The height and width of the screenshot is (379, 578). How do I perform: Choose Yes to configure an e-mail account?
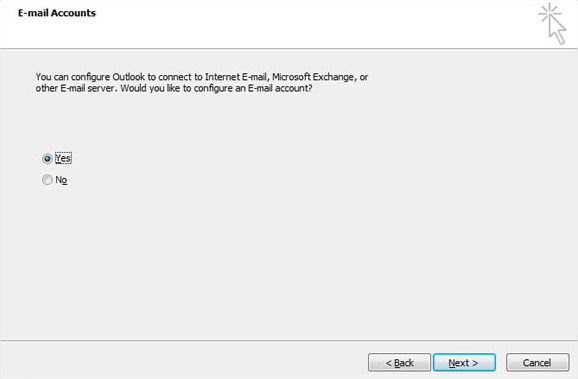[x=47, y=159]
